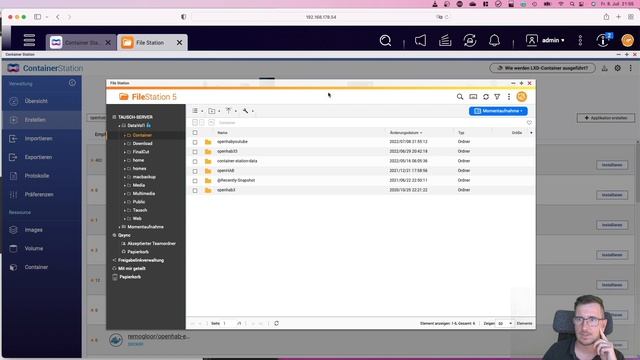Open the upload arrow dropdown
Screen dimensions: 640x360
pos(231,111)
